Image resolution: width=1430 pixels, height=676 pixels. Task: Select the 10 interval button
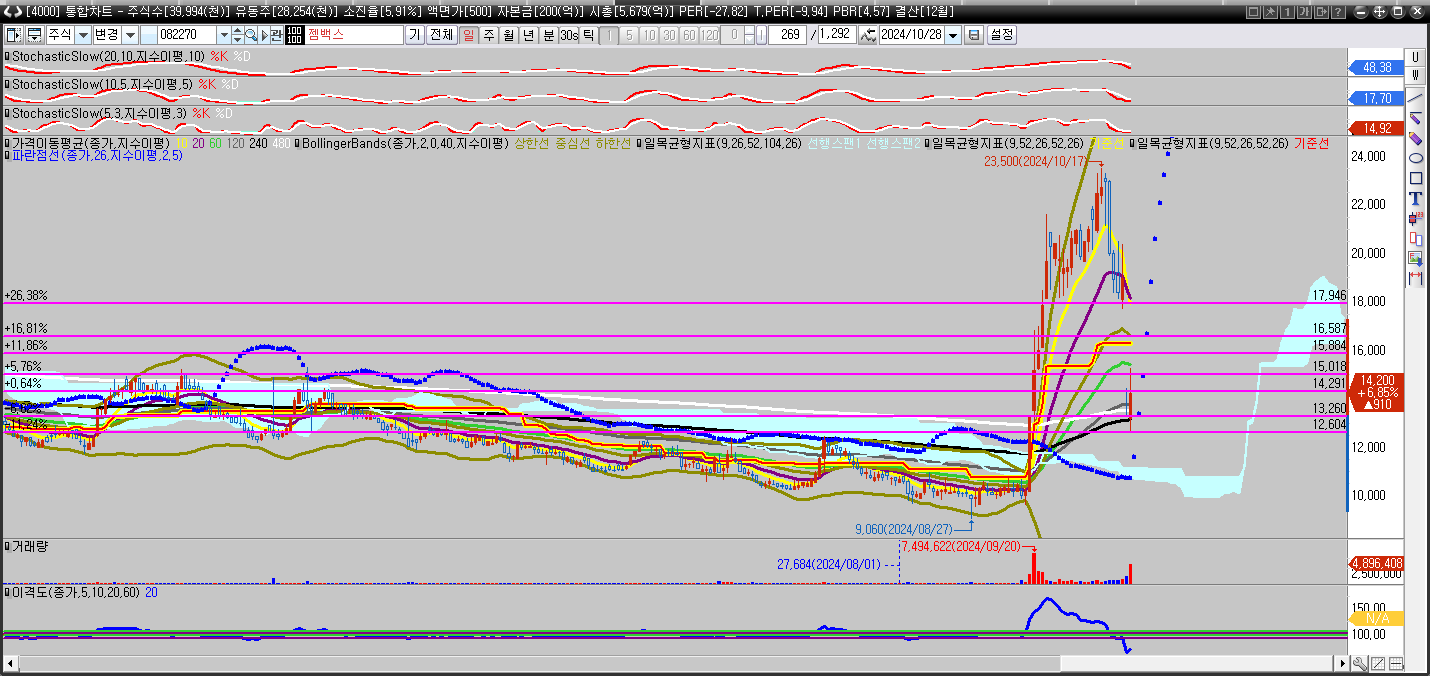tap(649, 35)
